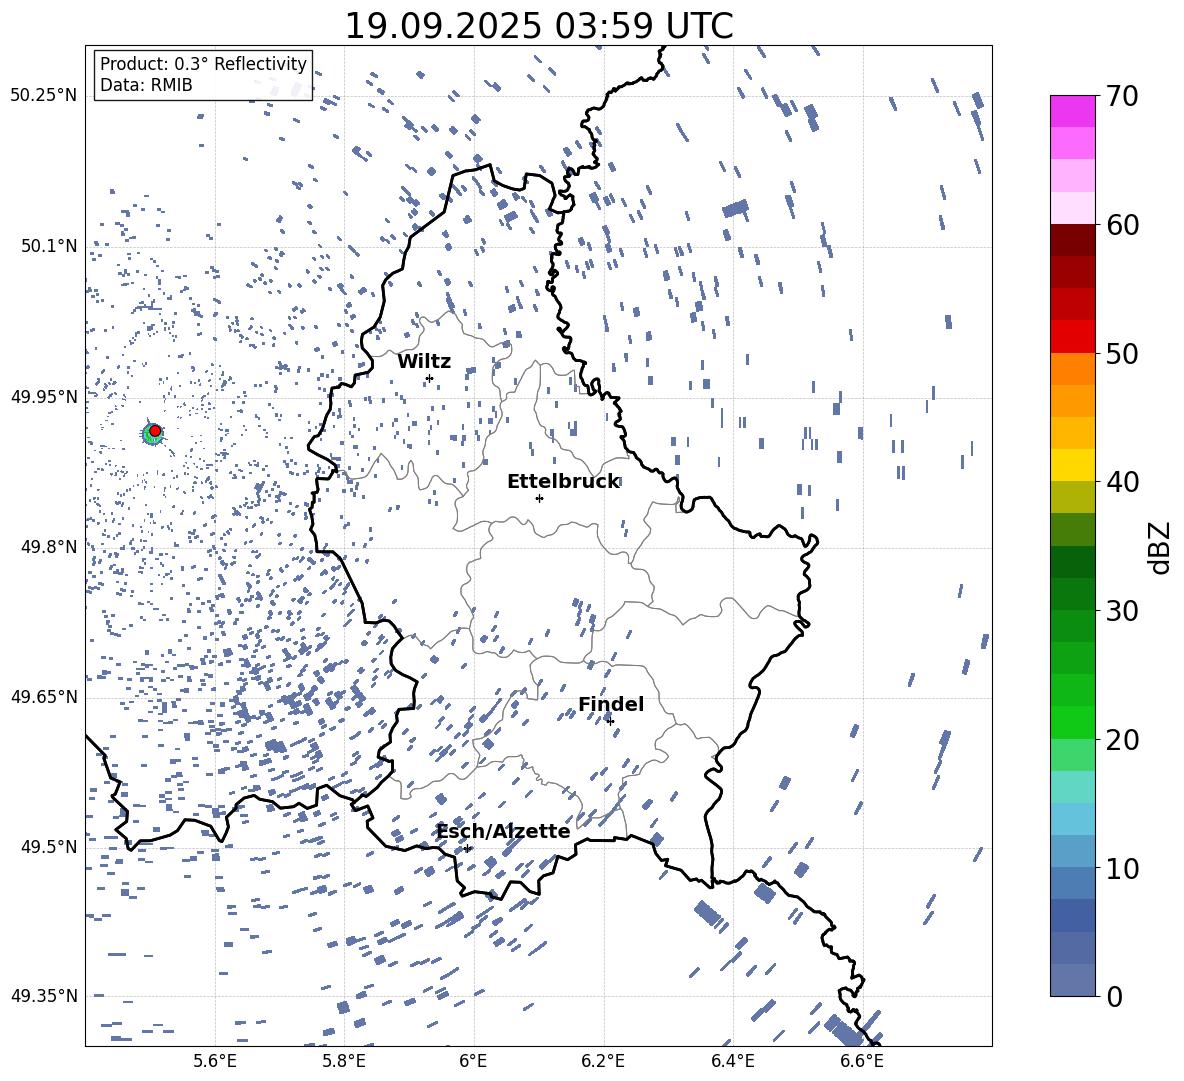Click the 20 colorbar tick label
Screen dimensions: 1184x1081
click(x=1122, y=739)
